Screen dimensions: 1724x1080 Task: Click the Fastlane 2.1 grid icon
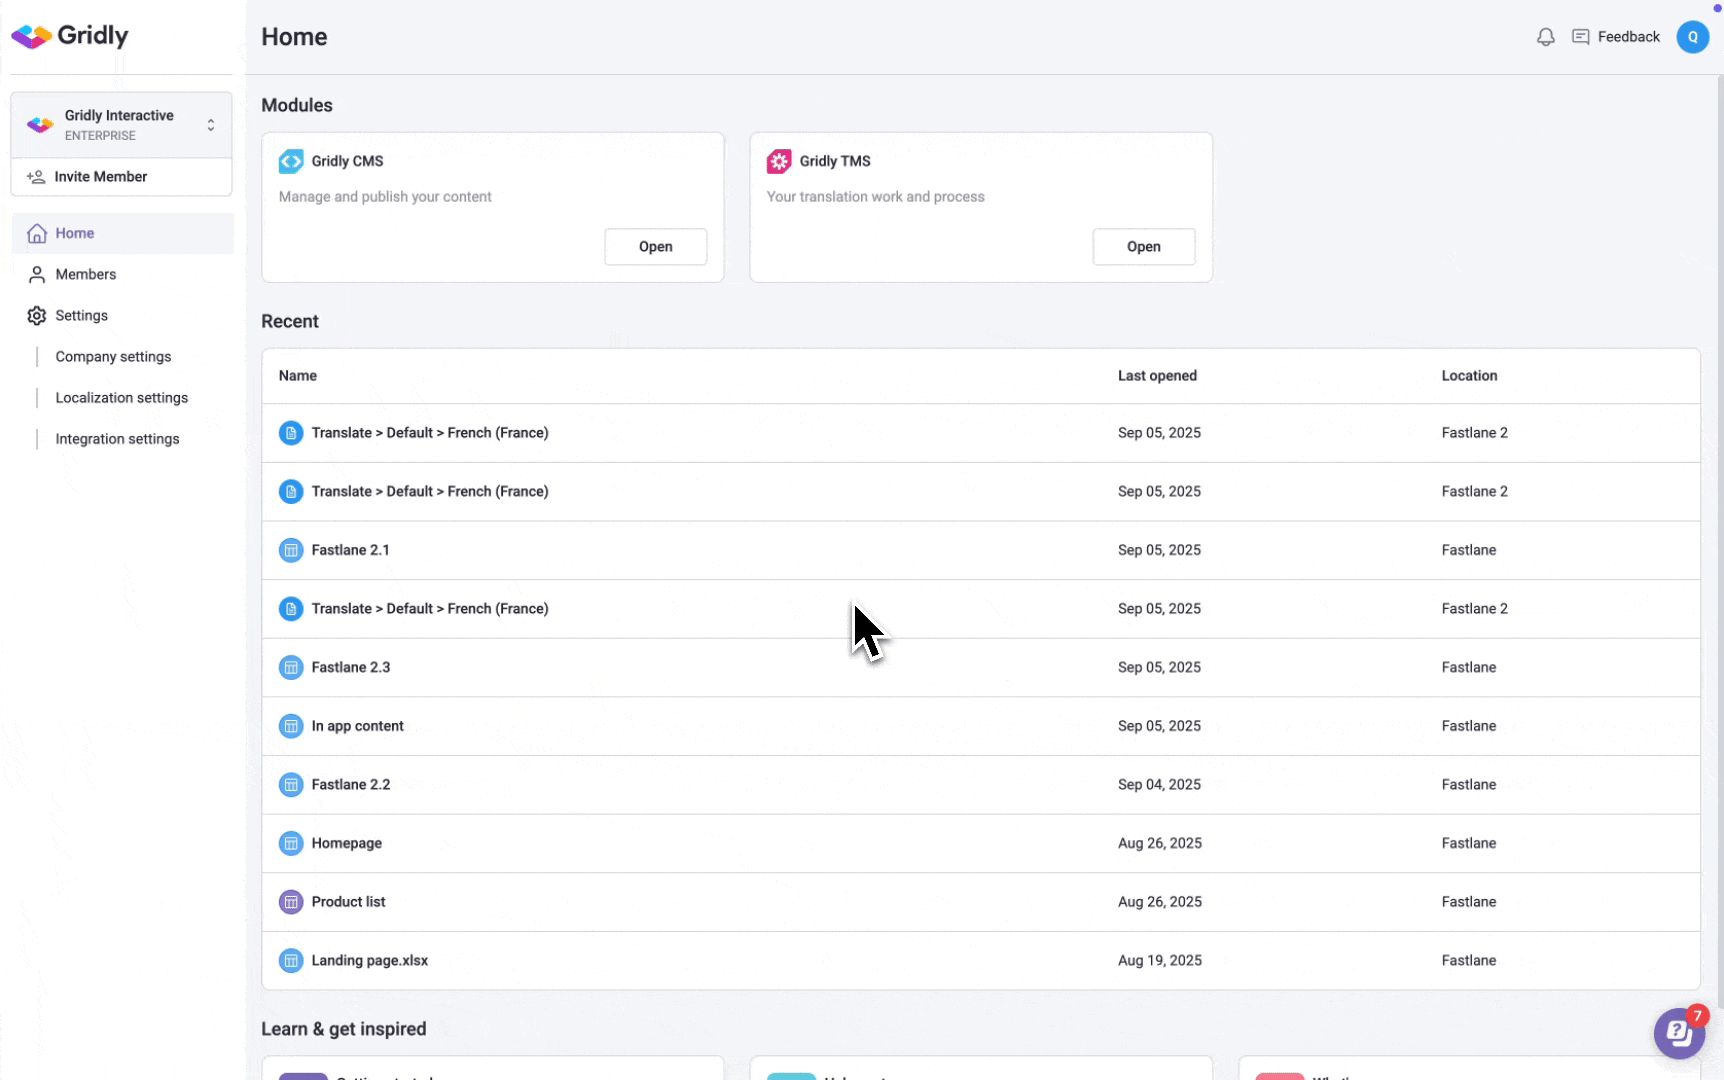coord(291,550)
